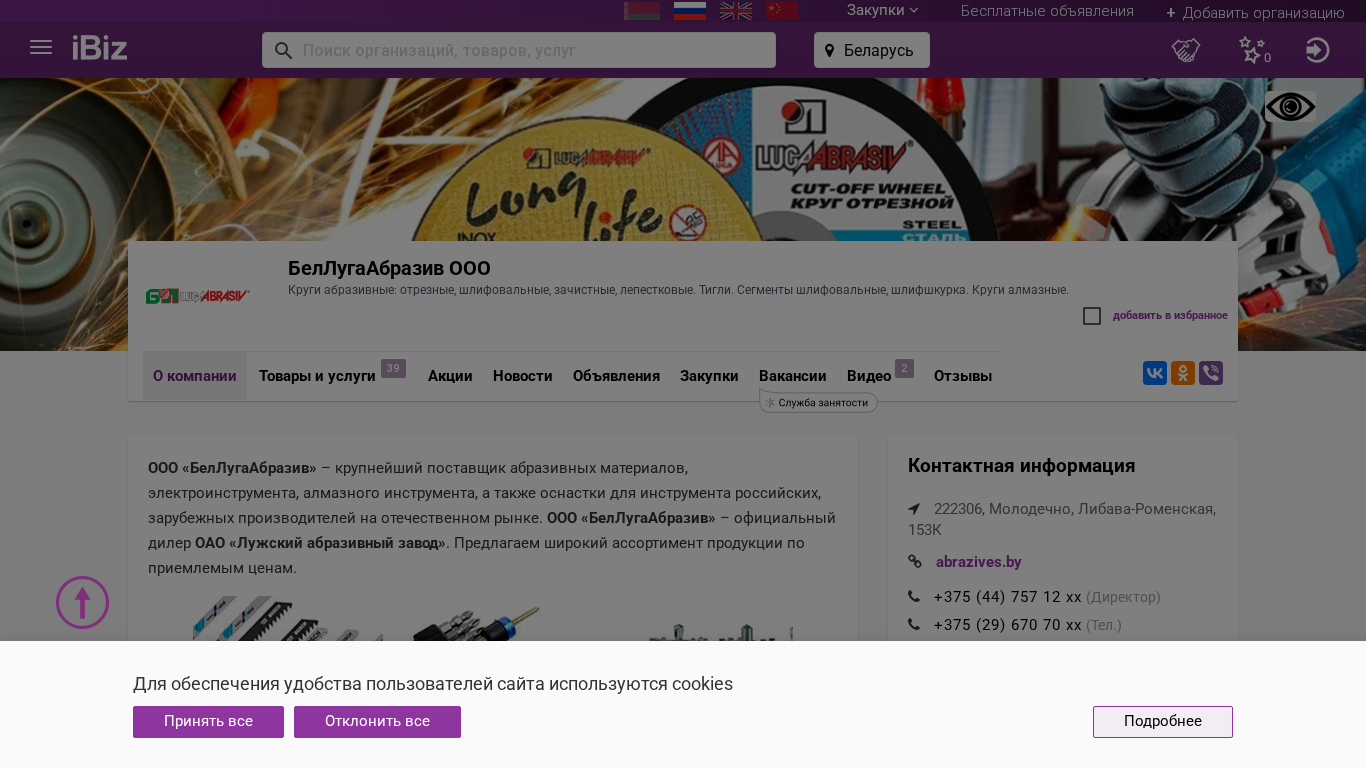Viewport: 1366px width, 768px height.
Task: Click the Подробнее cookie details button
Action: (x=1163, y=722)
